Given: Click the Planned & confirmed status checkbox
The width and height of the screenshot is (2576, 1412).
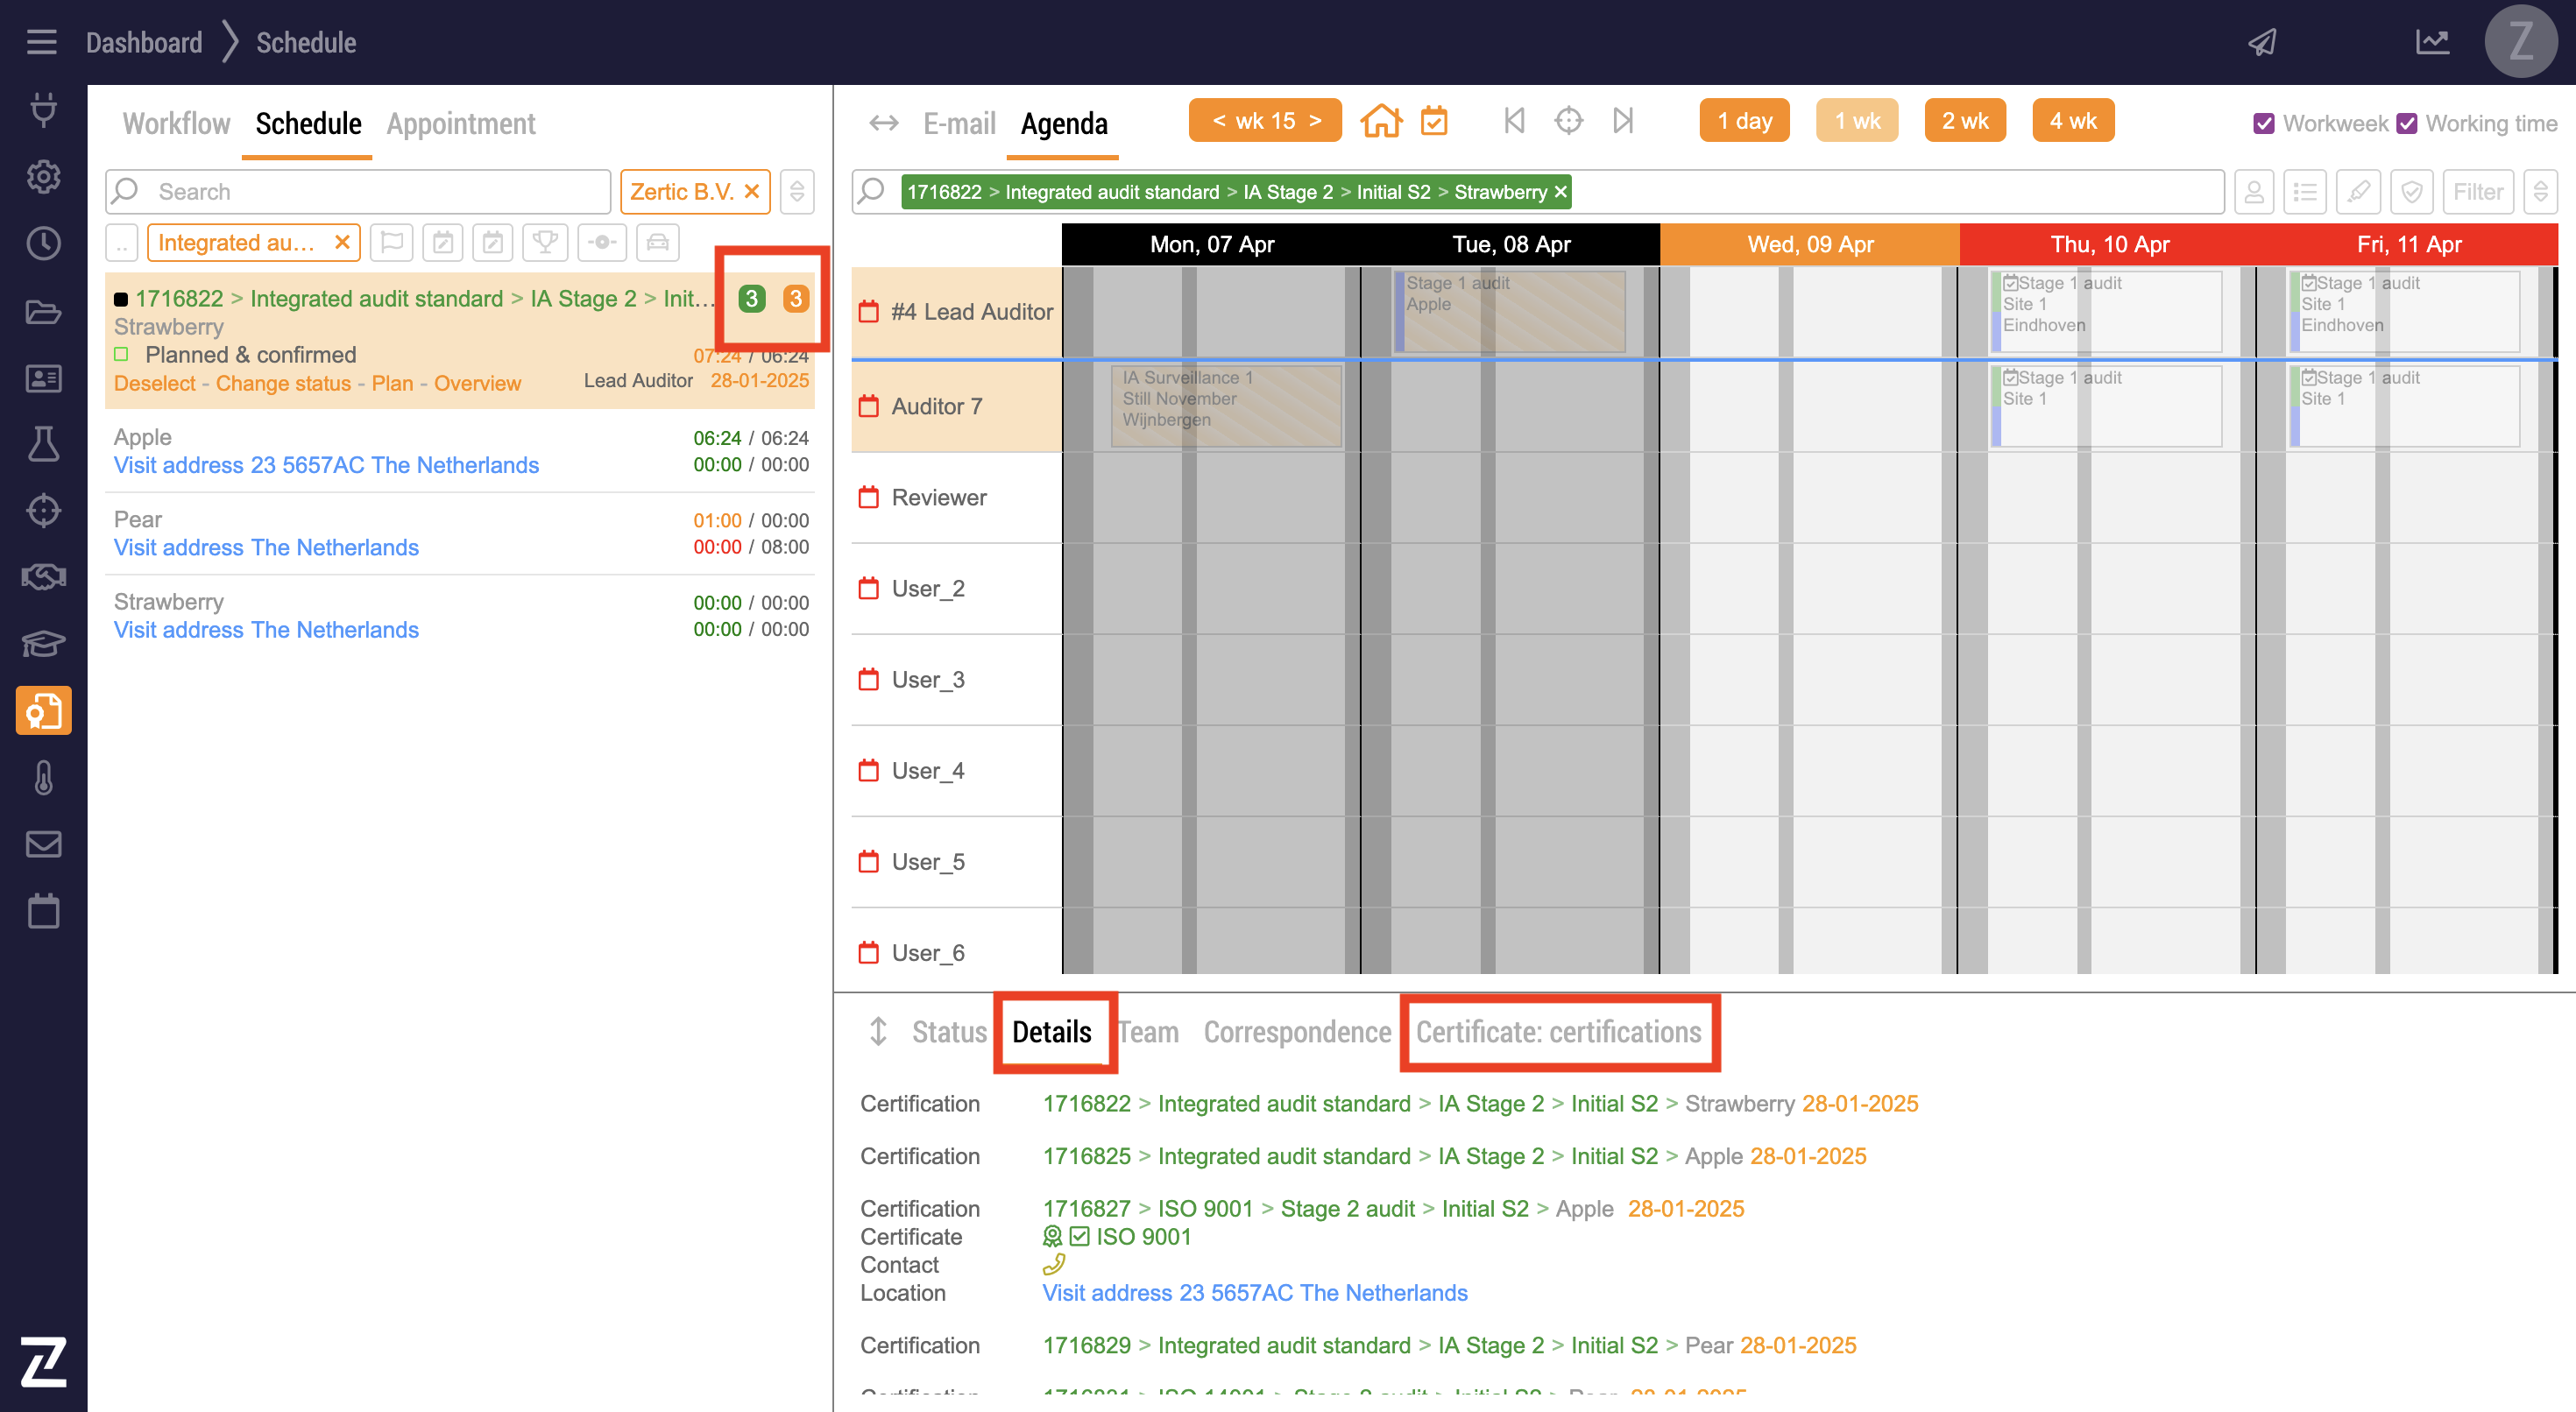Looking at the screenshot, I should pyautogui.click(x=122, y=355).
